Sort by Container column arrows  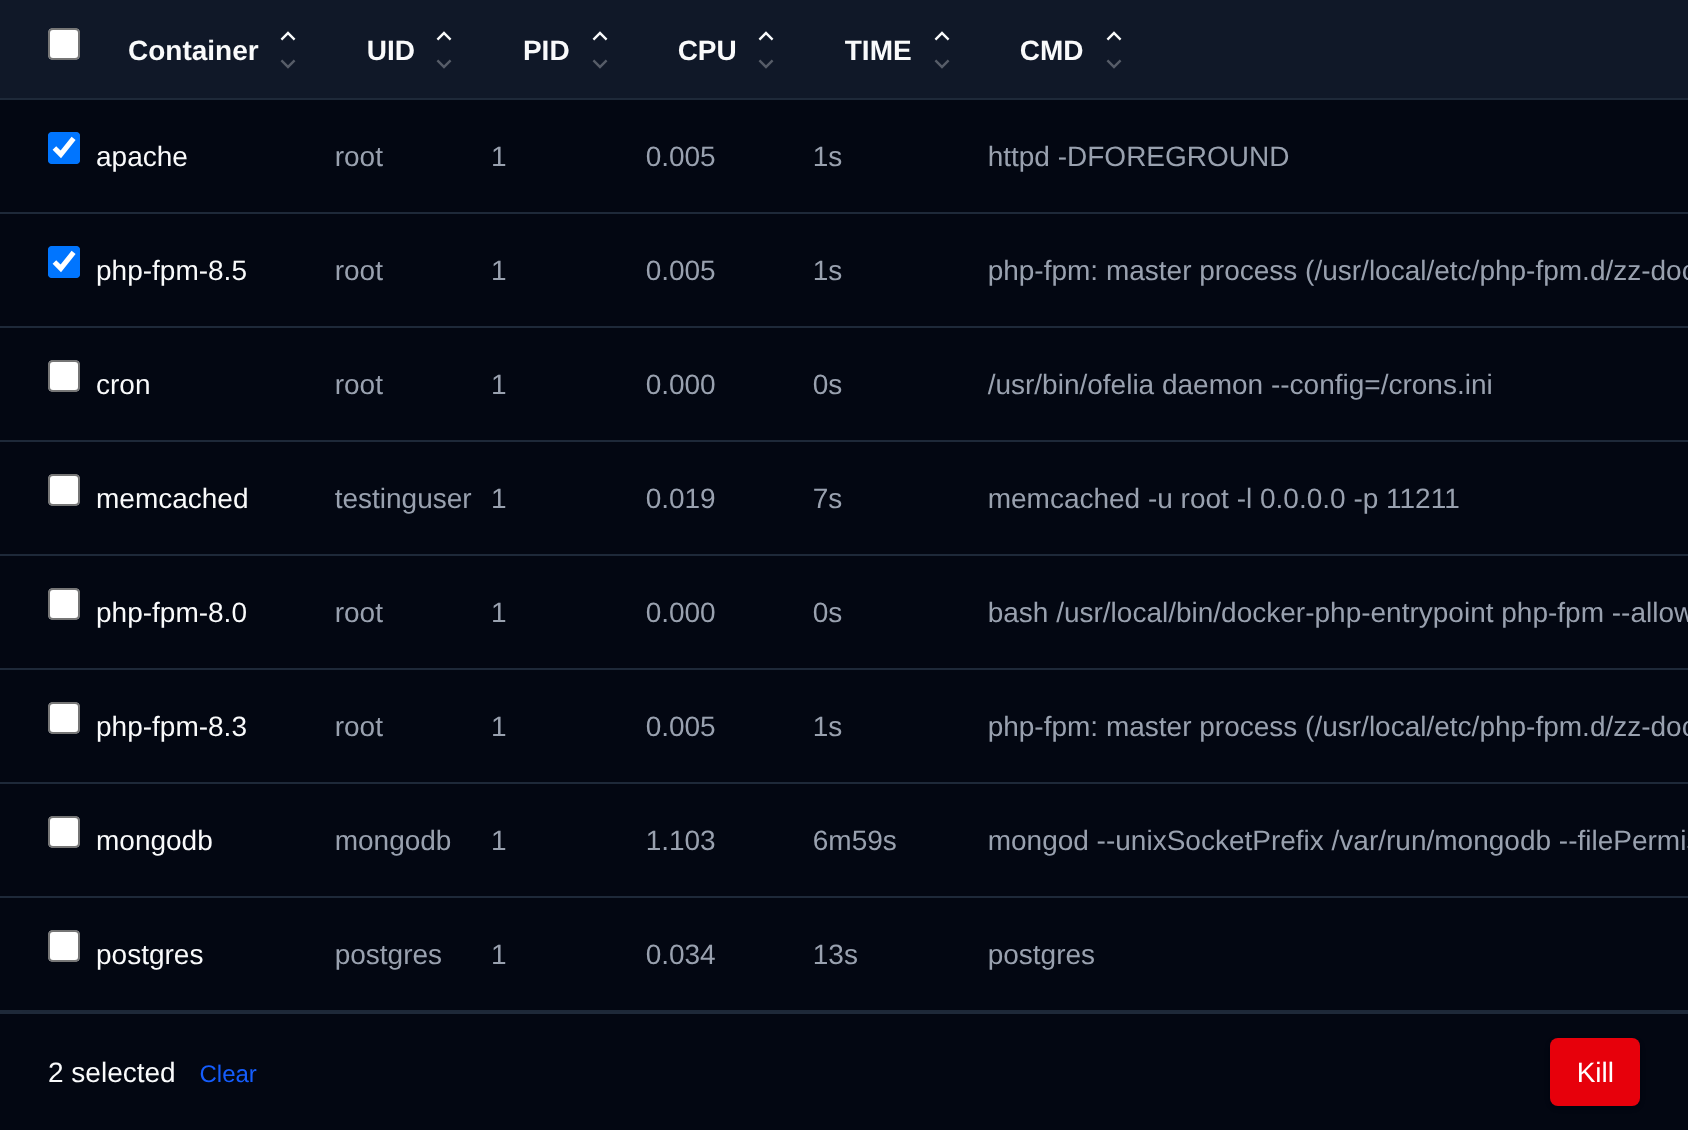coord(288,50)
